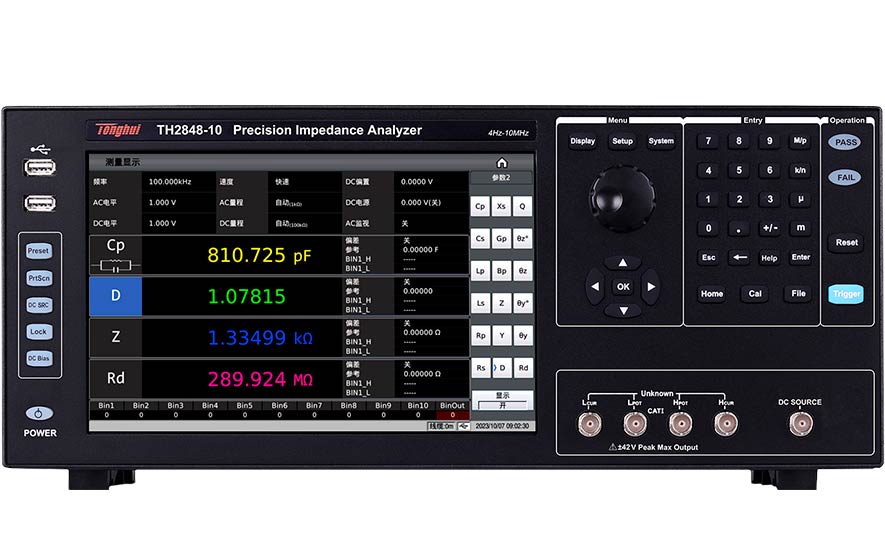This screenshot has width=885, height=548.
Task: Touch the Lcur BNC connector
Action: [x=589, y=424]
